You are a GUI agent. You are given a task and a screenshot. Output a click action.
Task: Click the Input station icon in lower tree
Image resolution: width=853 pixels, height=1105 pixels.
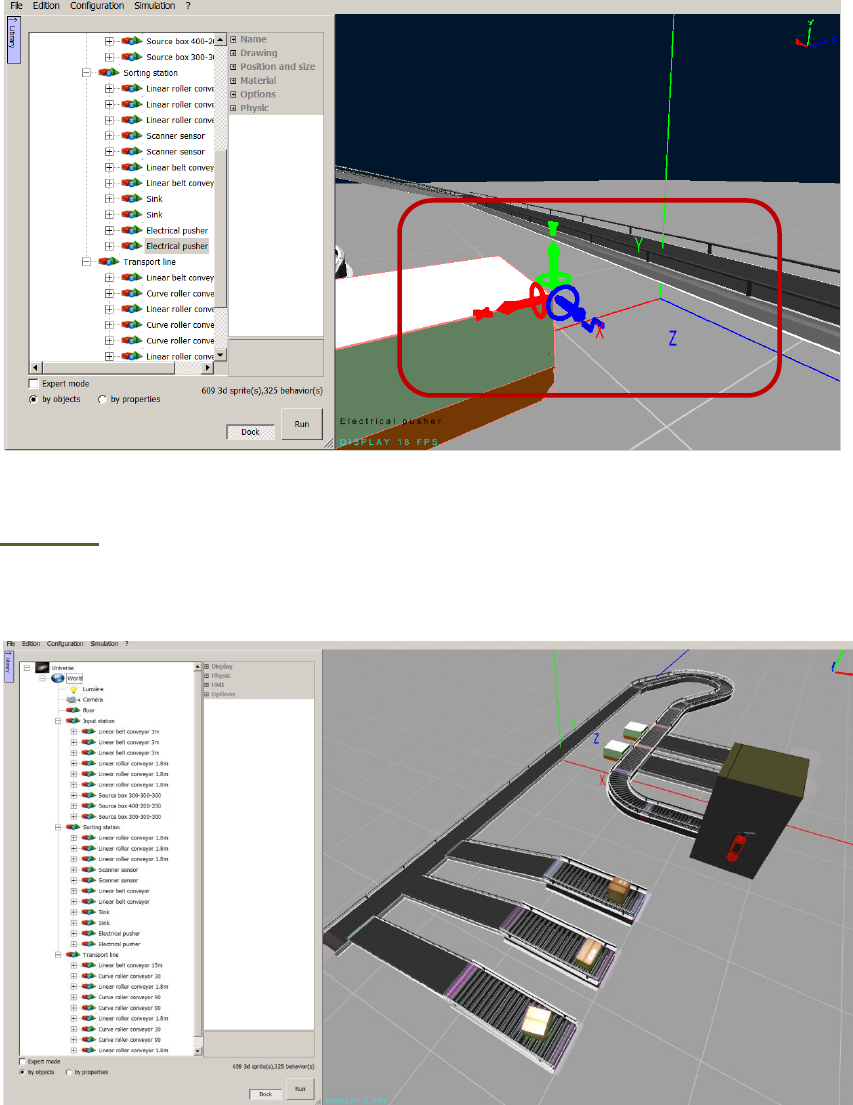click(x=73, y=721)
